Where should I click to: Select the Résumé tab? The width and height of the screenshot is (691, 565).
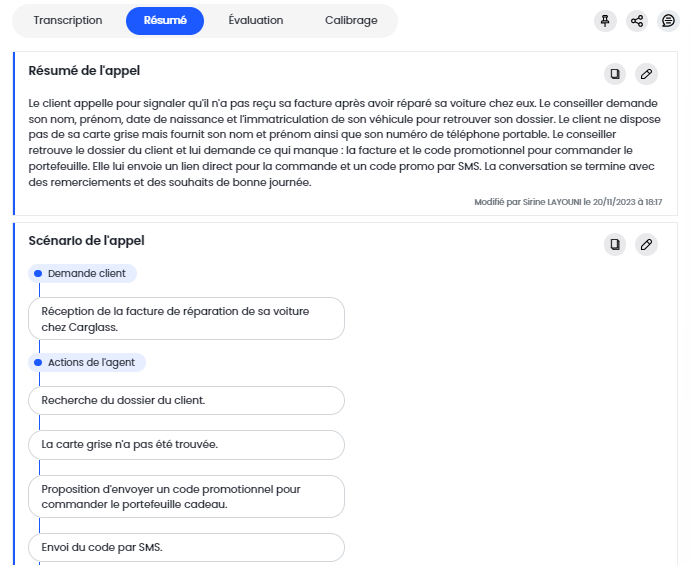(165, 21)
